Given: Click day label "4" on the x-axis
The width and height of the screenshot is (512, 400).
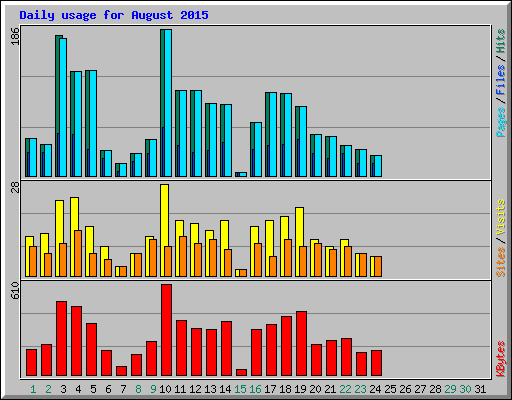Looking at the screenshot, I should click(78, 389).
